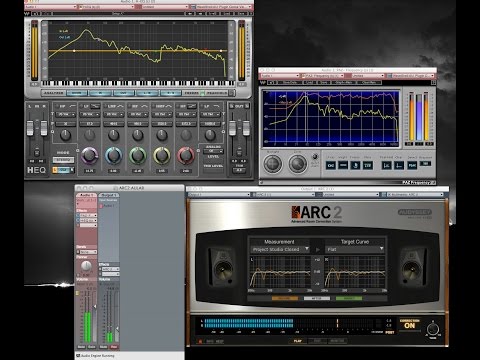
Task: Open the preset Untitled dropdown in PAZ header
Action: [x=368, y=76]
